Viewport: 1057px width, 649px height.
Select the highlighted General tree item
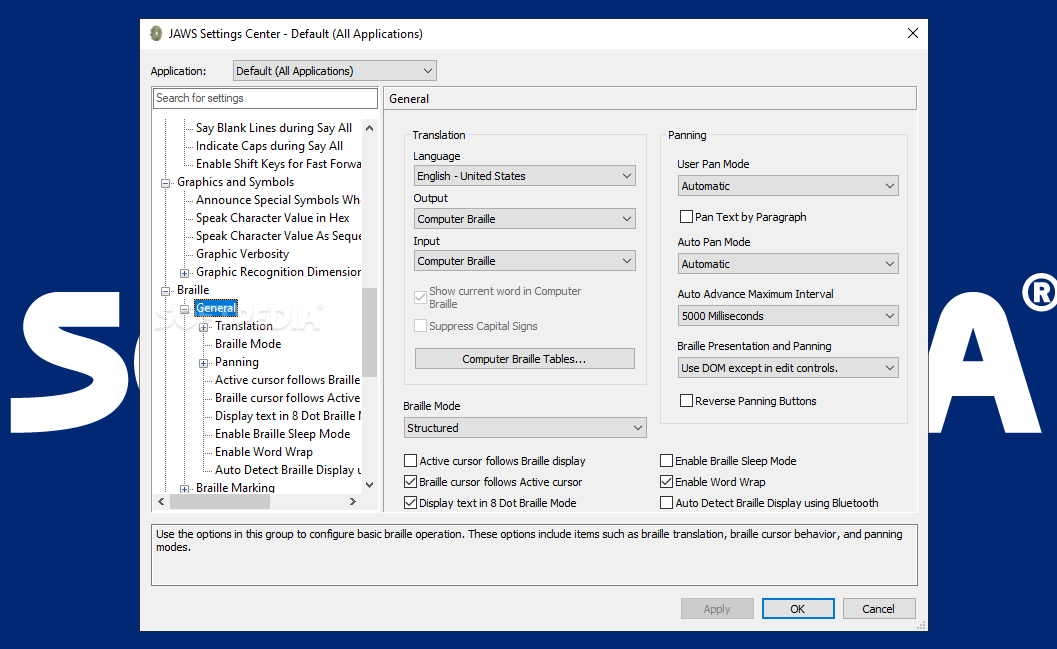pyautogui.click(x=216, y=308)
